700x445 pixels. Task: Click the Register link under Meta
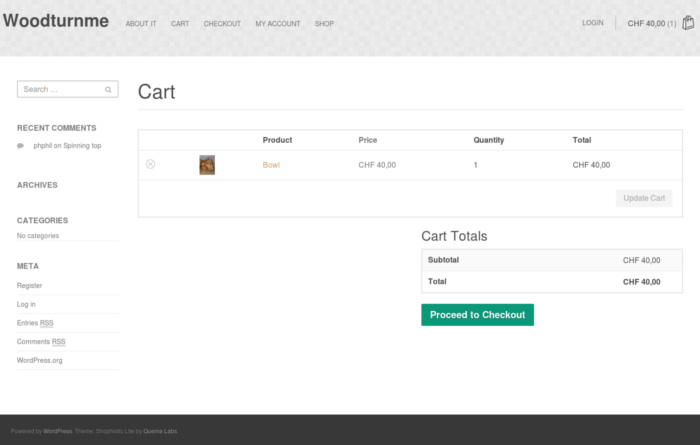pos(29,286)
